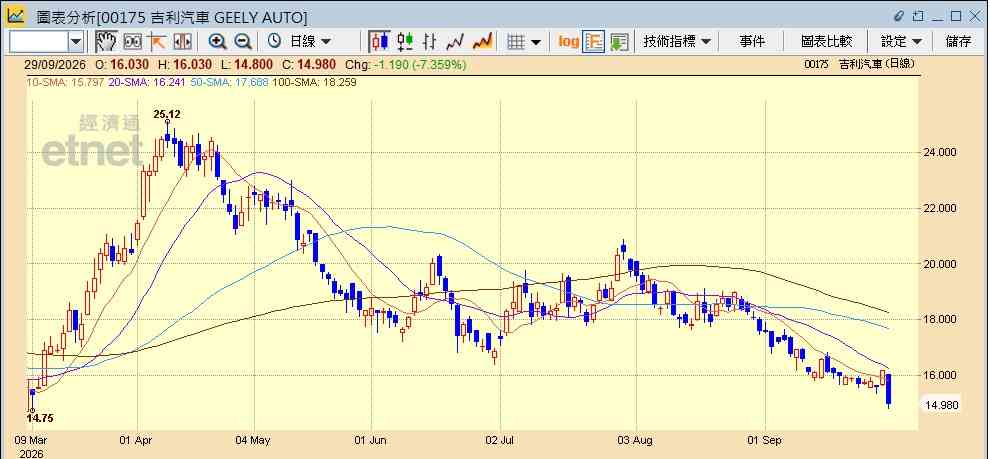This screenshot has height=459, width=990.
Task: Switch to green-red candlestick chart type
Action: pos(405,42)
